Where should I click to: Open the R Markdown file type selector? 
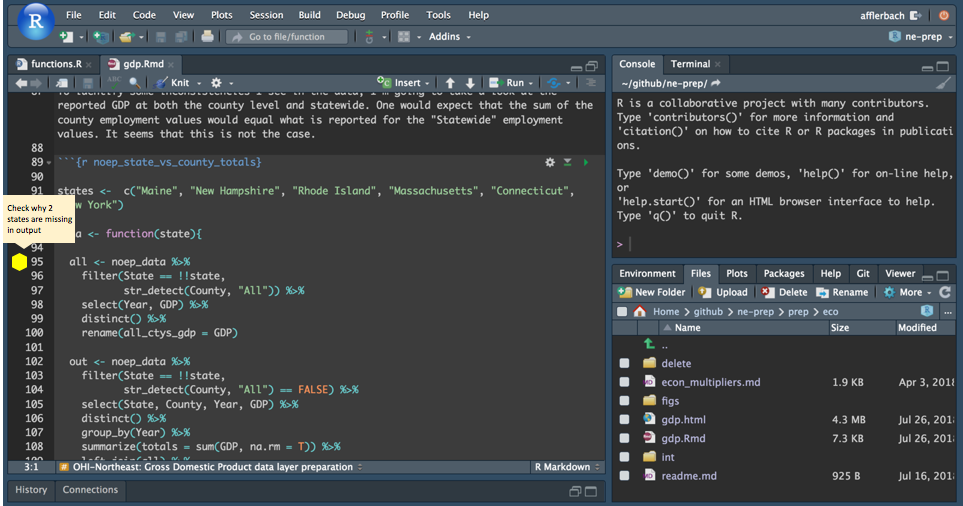567,467
